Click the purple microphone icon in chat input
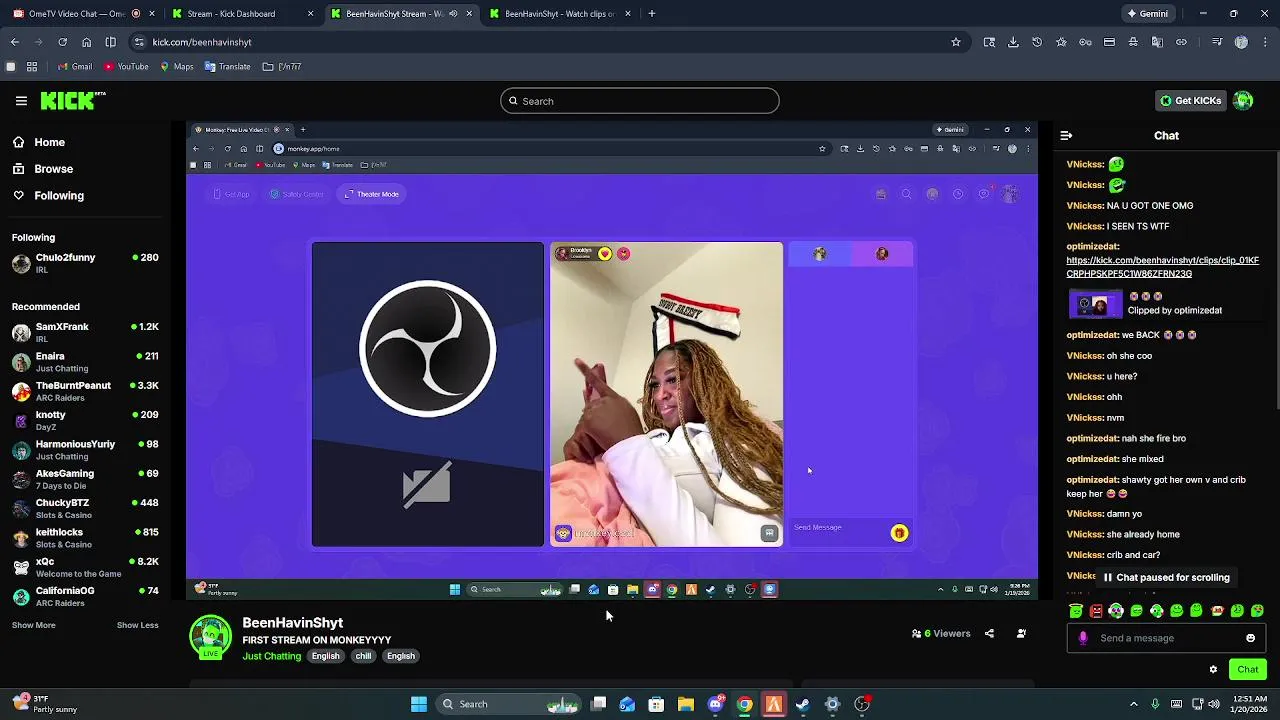This screenshot has width=1280, height=720. (x=1083, y=638)
